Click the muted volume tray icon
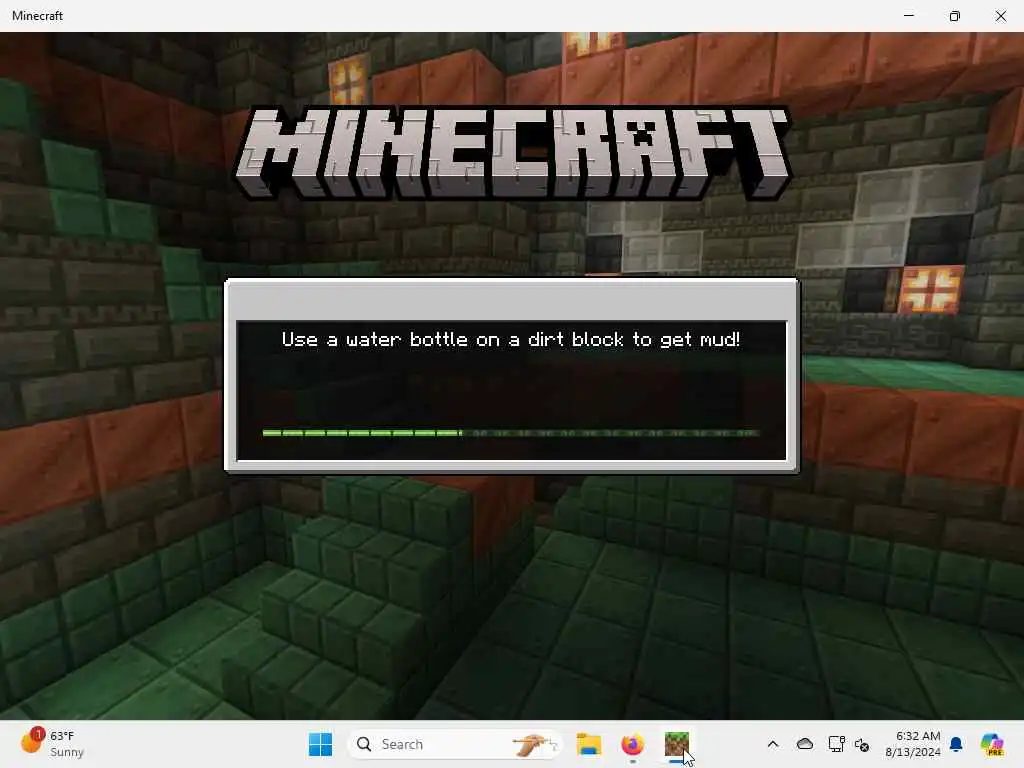This screenshot has width=1024, height=768. click(x=862, y=744)
